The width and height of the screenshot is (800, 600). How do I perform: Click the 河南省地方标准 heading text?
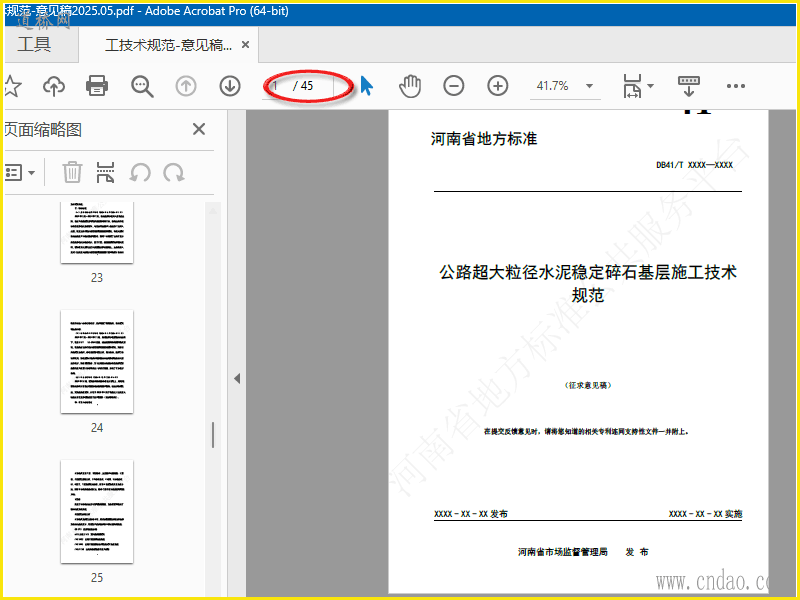point(484,139)
